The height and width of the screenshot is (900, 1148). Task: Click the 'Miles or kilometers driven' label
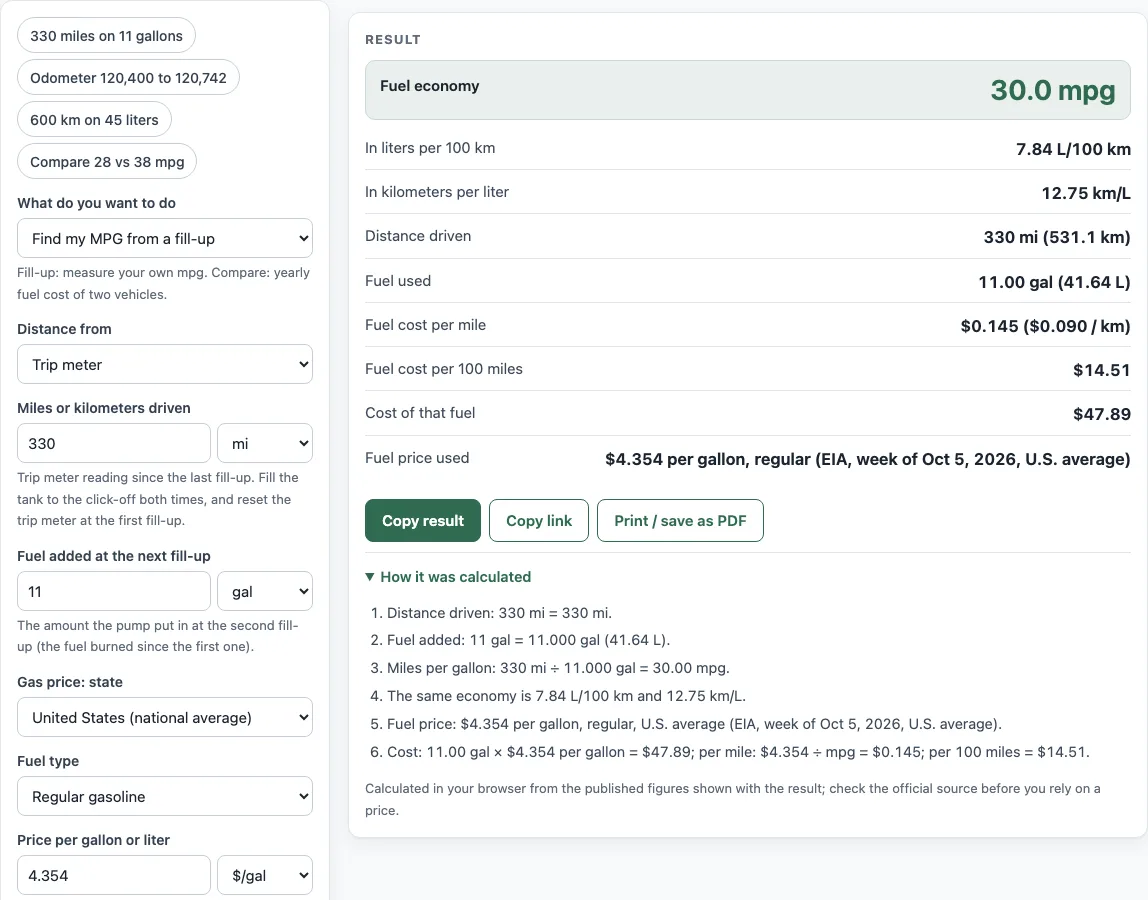click(104, 408)
